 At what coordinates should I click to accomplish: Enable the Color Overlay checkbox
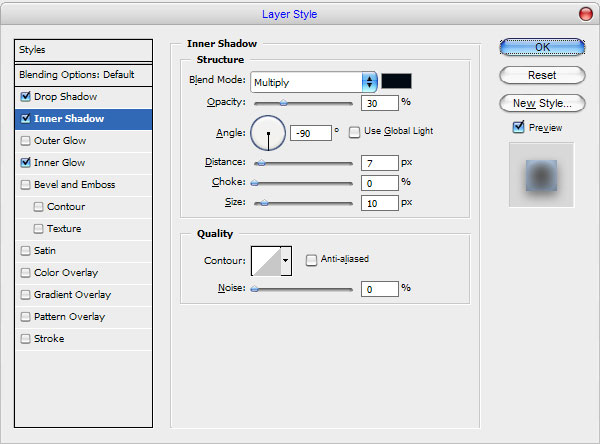tap(25, 273)
